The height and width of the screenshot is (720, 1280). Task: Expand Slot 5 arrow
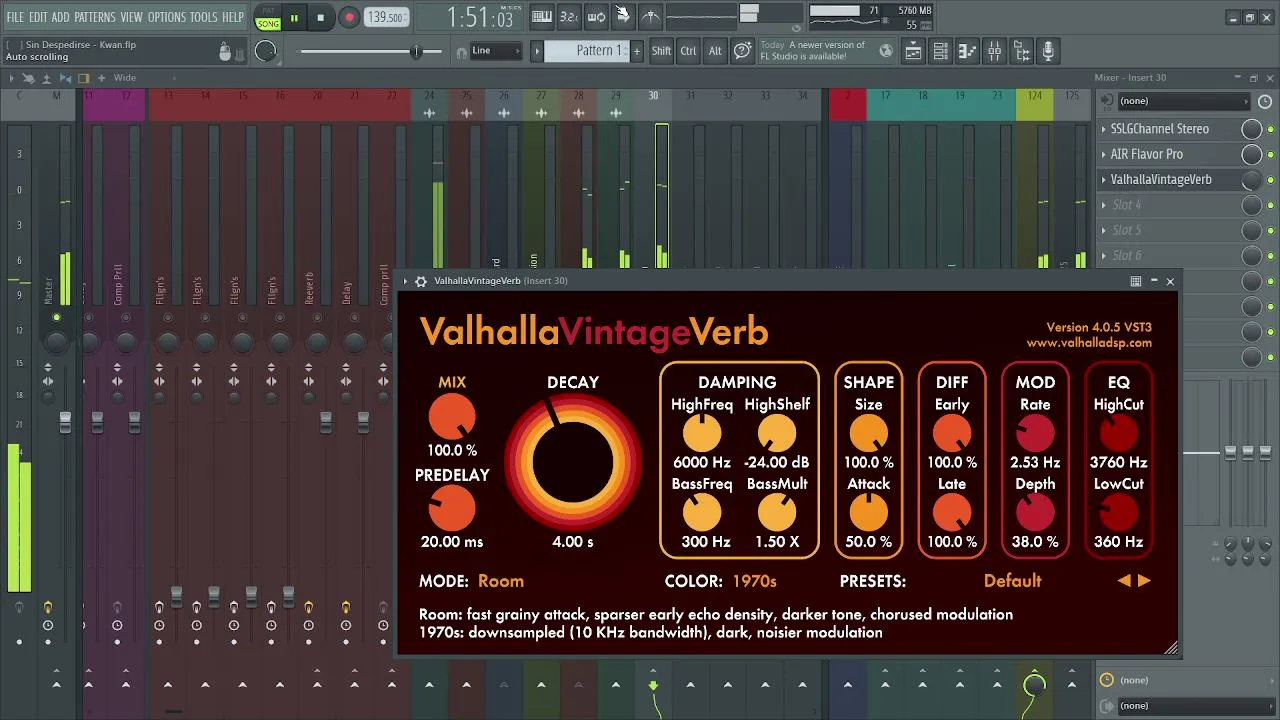pyautogui.click(x=1104, y=230)
